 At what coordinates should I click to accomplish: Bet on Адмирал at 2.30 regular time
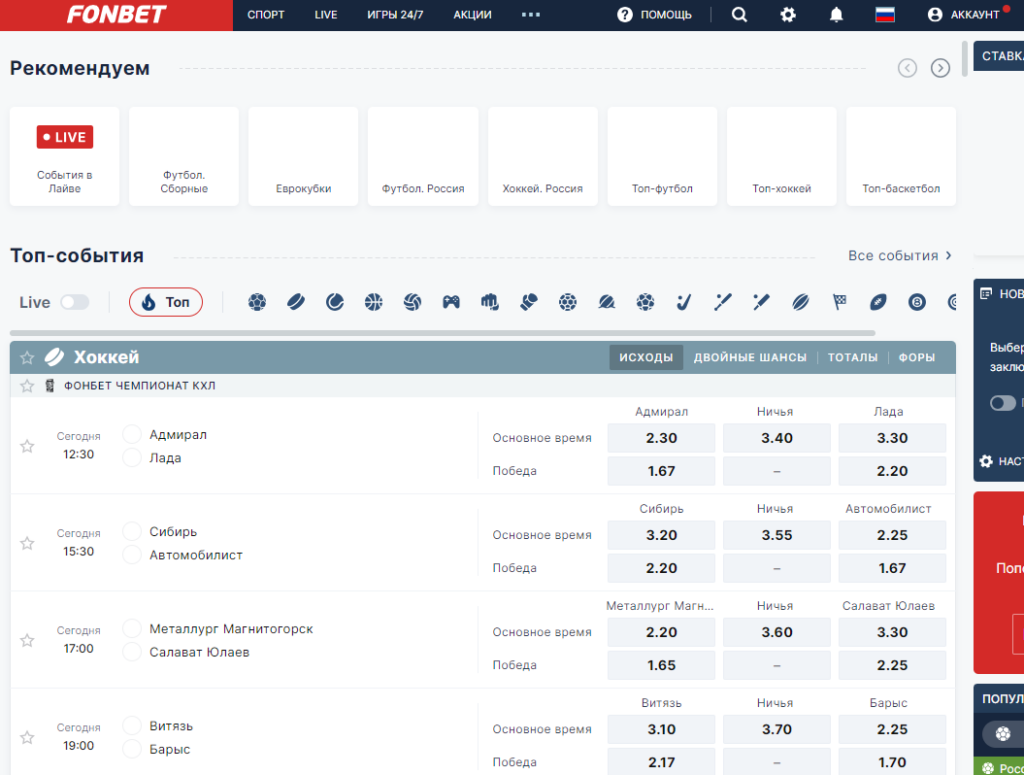coord(661,438)
